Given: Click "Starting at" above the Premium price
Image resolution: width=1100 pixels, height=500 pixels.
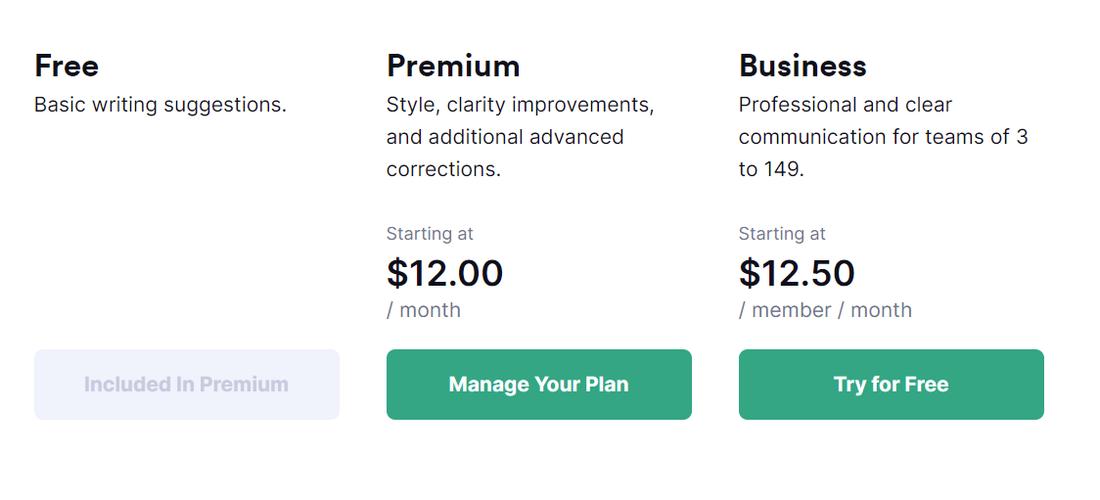Looking at the screenshot, I should coord(430,234).
